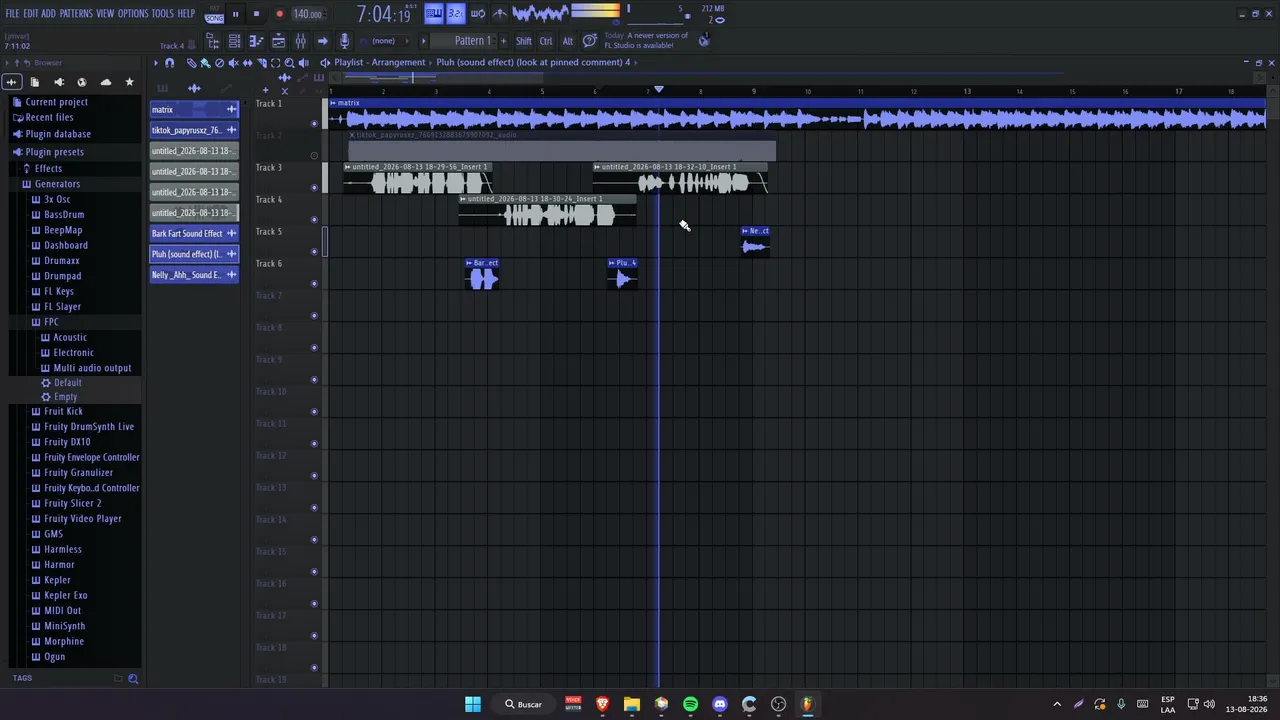The height and width of the screenshot is (720, 1280).
Task: Open the EDIT menu
Action: click(x=31, y=14)
